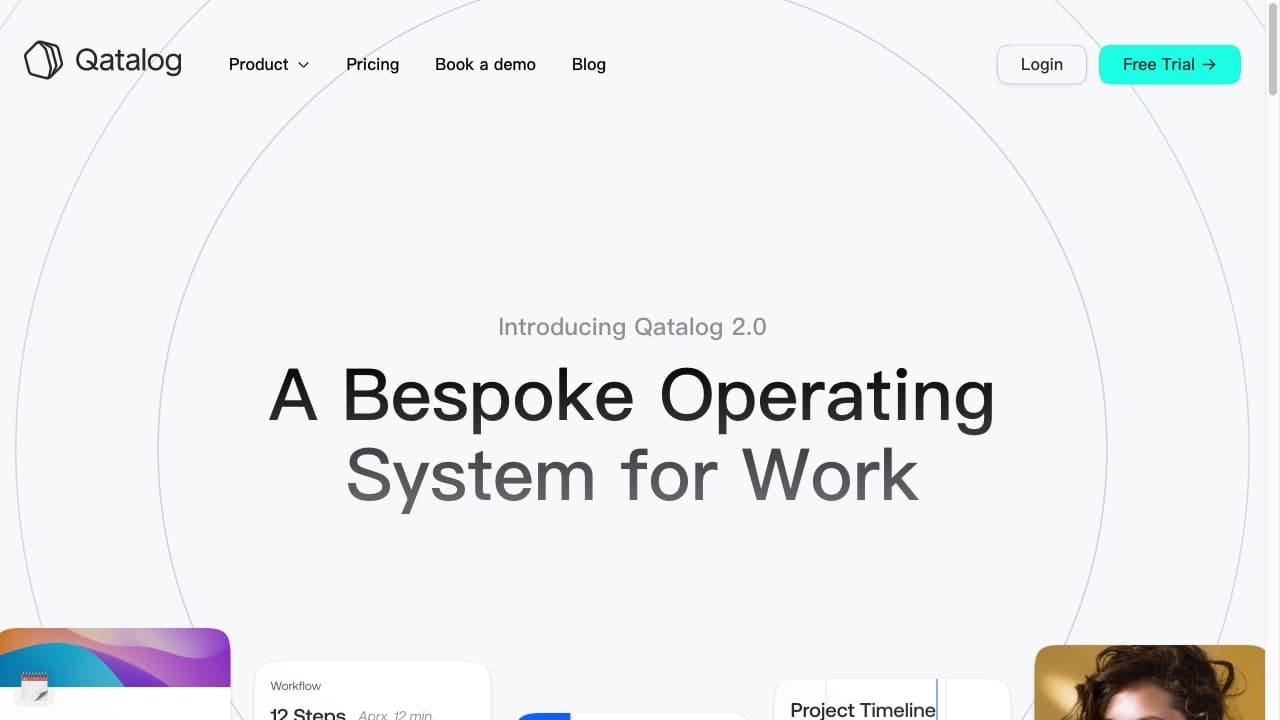Expand the Product navigation chevron
1280x720 pixels.
[x=303, y=65]
